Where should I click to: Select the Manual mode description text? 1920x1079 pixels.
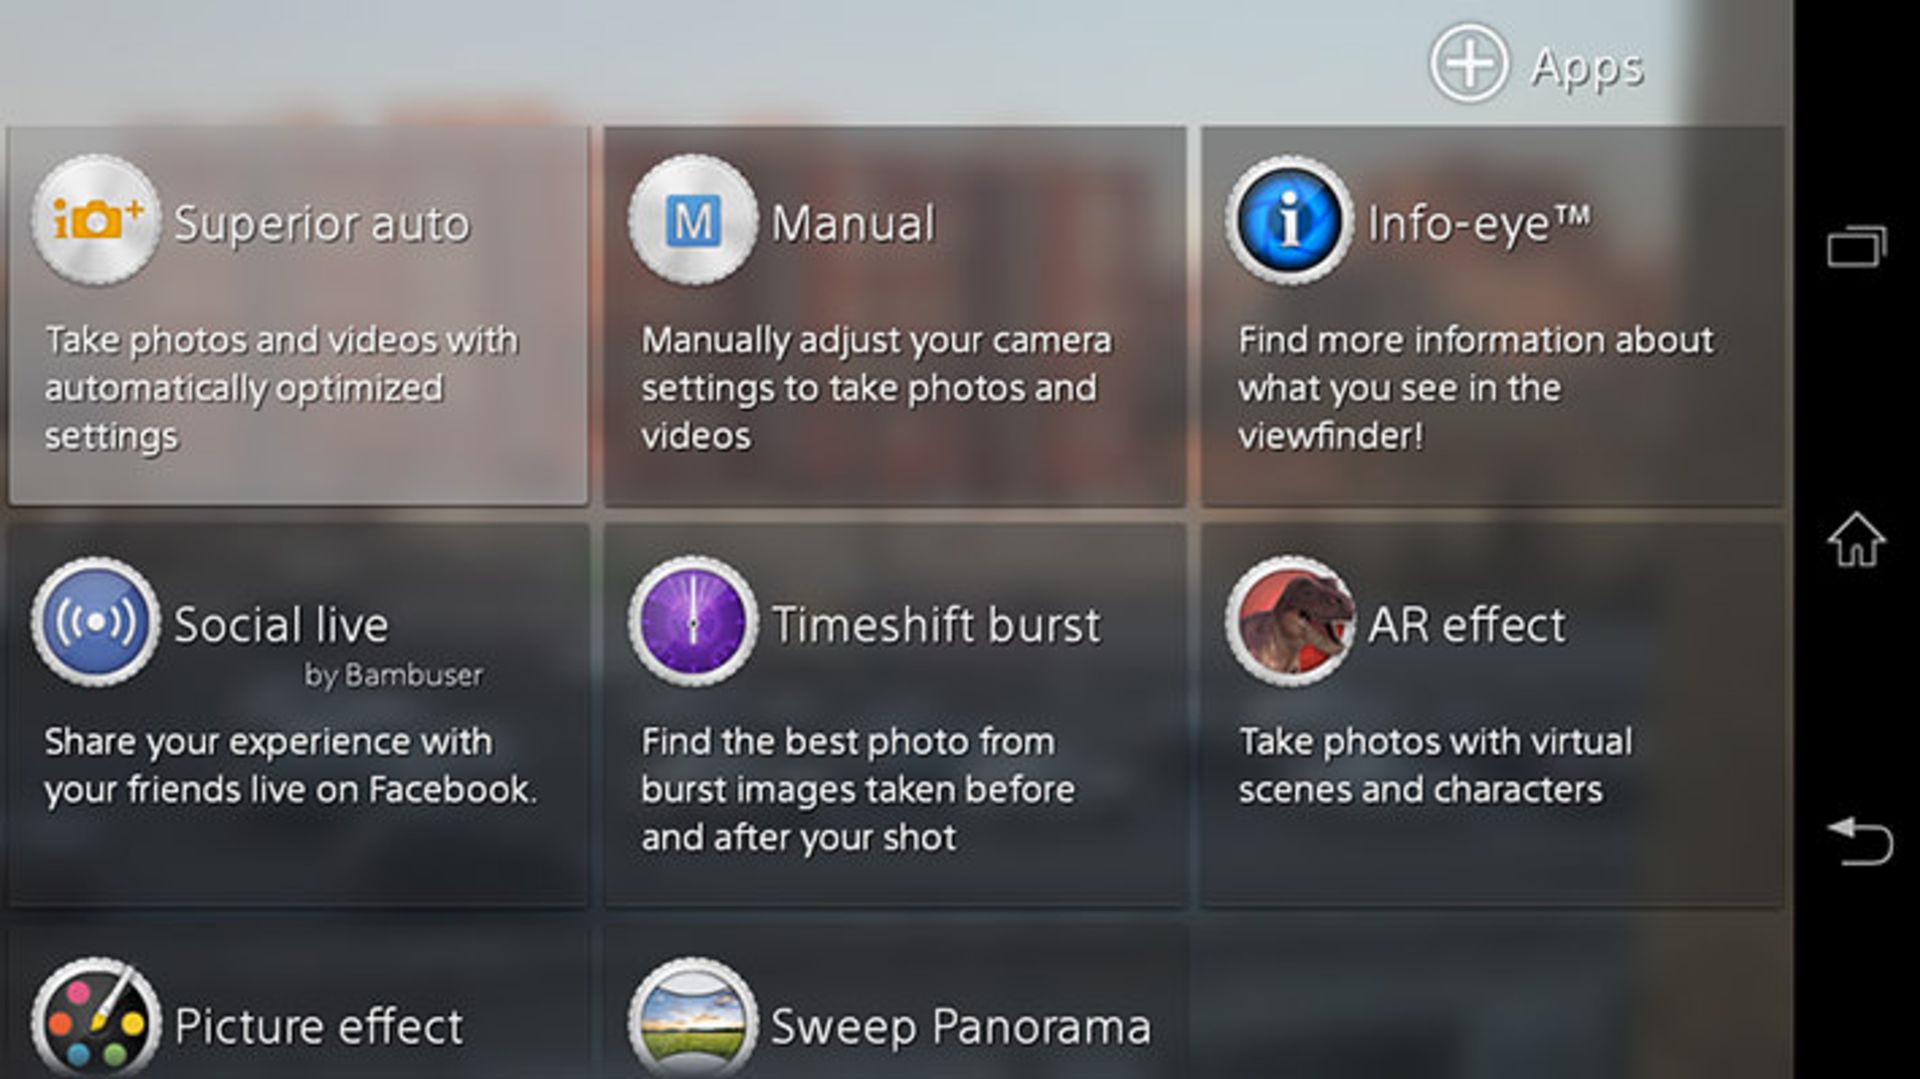tap(876, 388)
